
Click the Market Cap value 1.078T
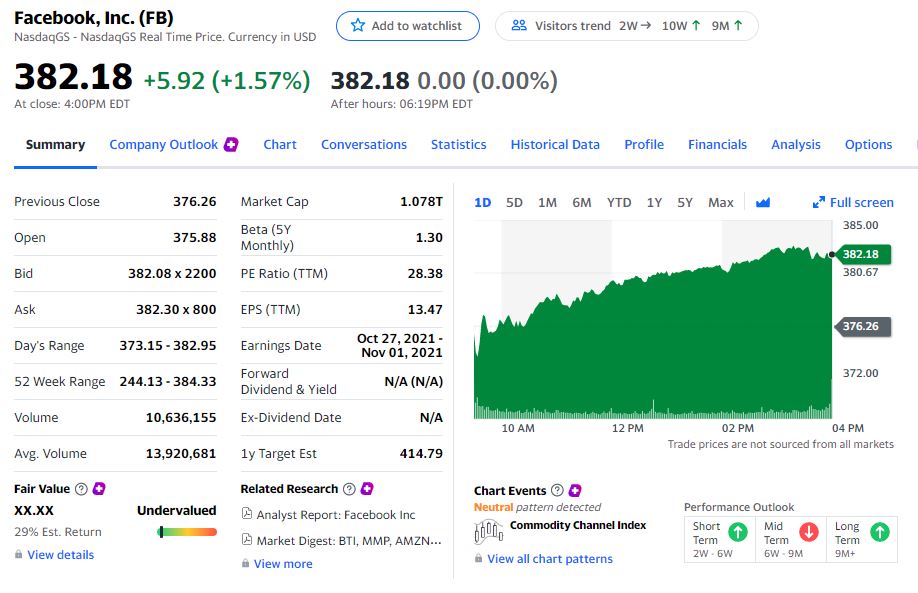[x=421, y=201]
